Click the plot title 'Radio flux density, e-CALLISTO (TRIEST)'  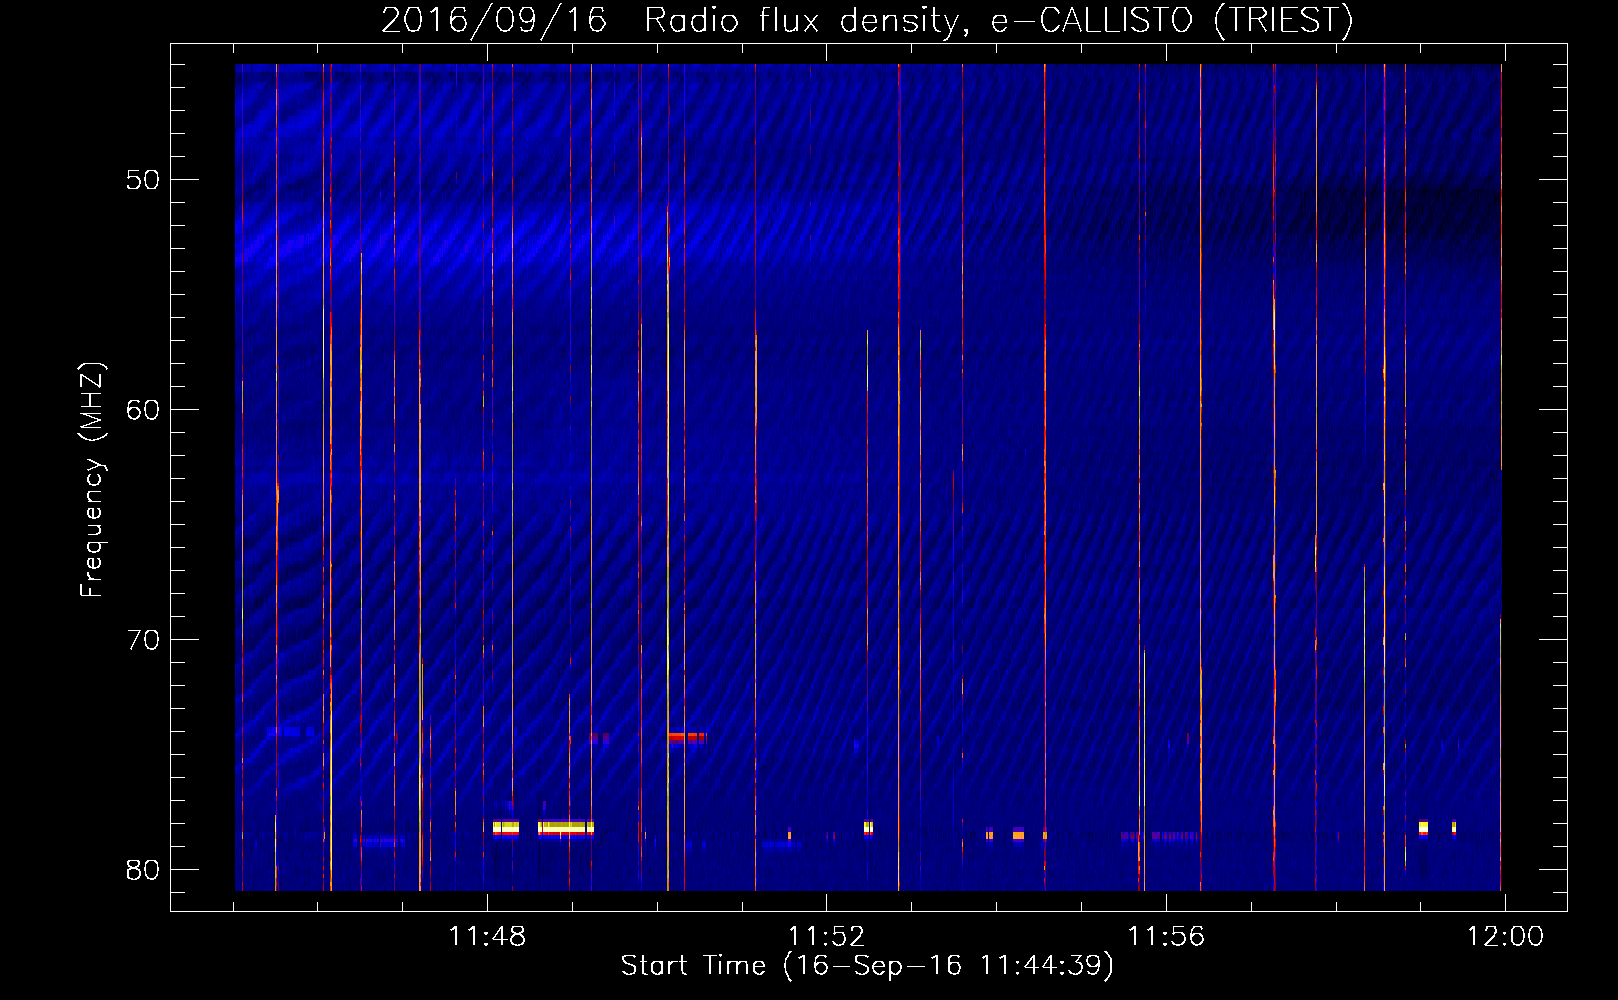[x=998, y=20]
